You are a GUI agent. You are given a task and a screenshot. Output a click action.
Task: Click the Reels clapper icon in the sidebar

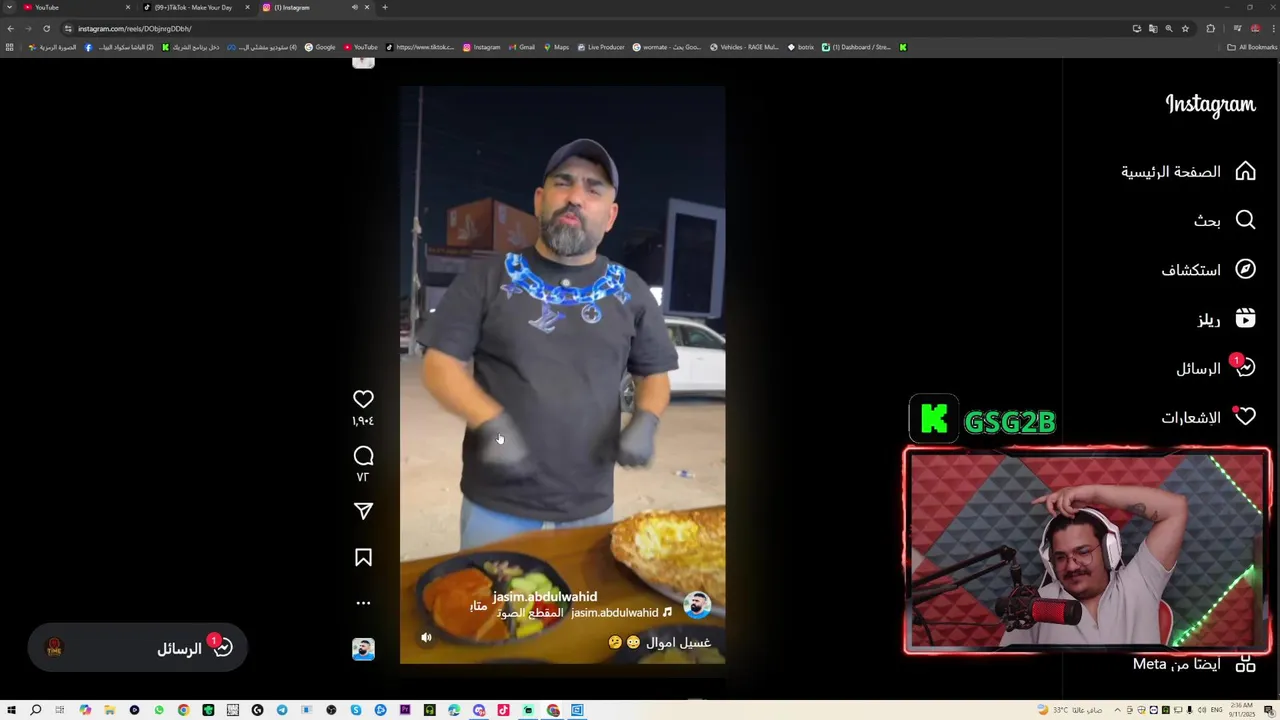point(1245,318)
